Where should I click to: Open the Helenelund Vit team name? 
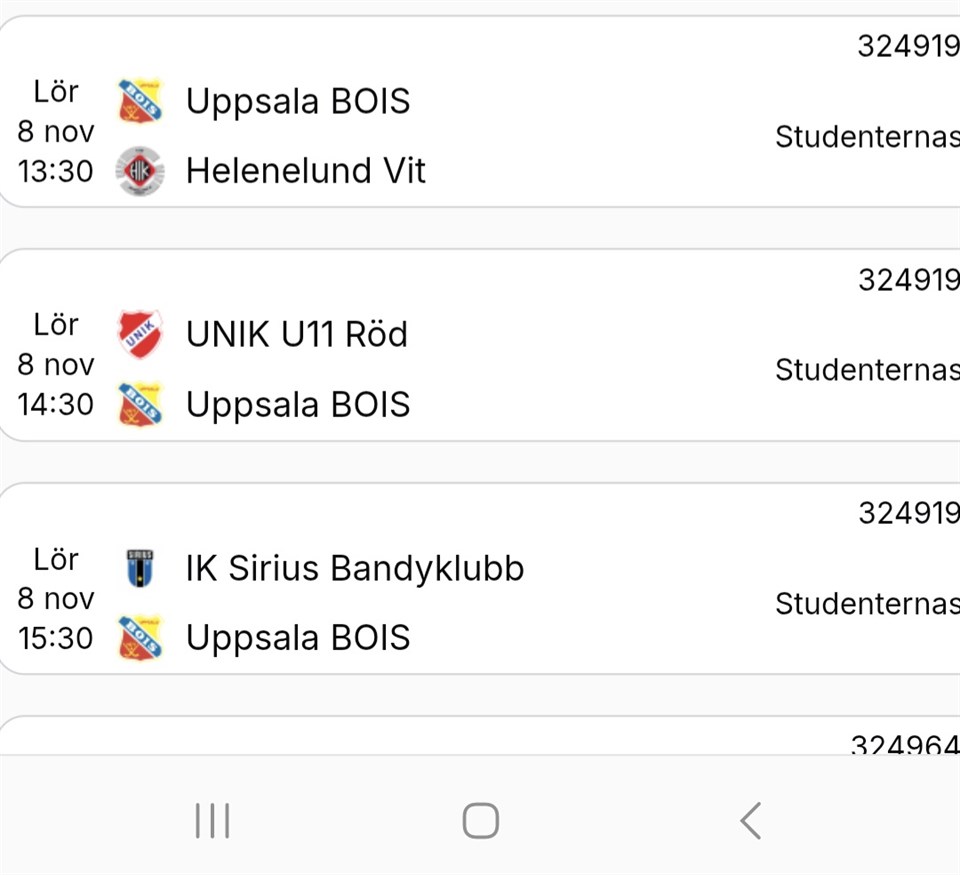click(305, 171)
